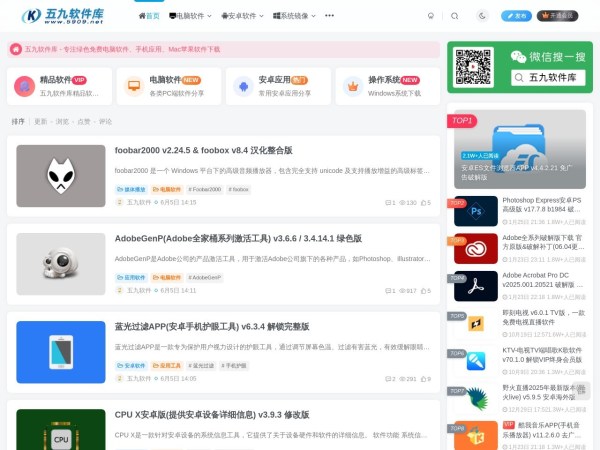Open Photoshop Express icon in top list
The image size is (600, 450).
476,211
